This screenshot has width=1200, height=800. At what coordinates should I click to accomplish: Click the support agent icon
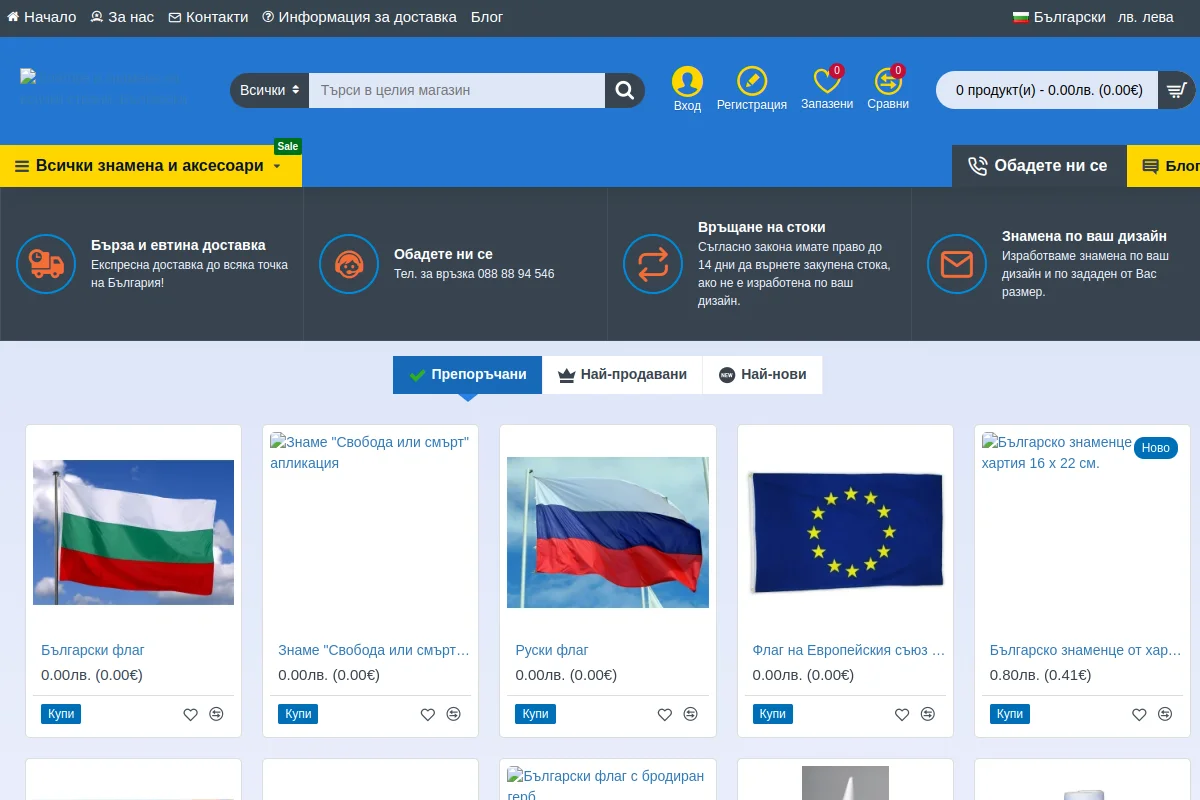click(349, 264)
